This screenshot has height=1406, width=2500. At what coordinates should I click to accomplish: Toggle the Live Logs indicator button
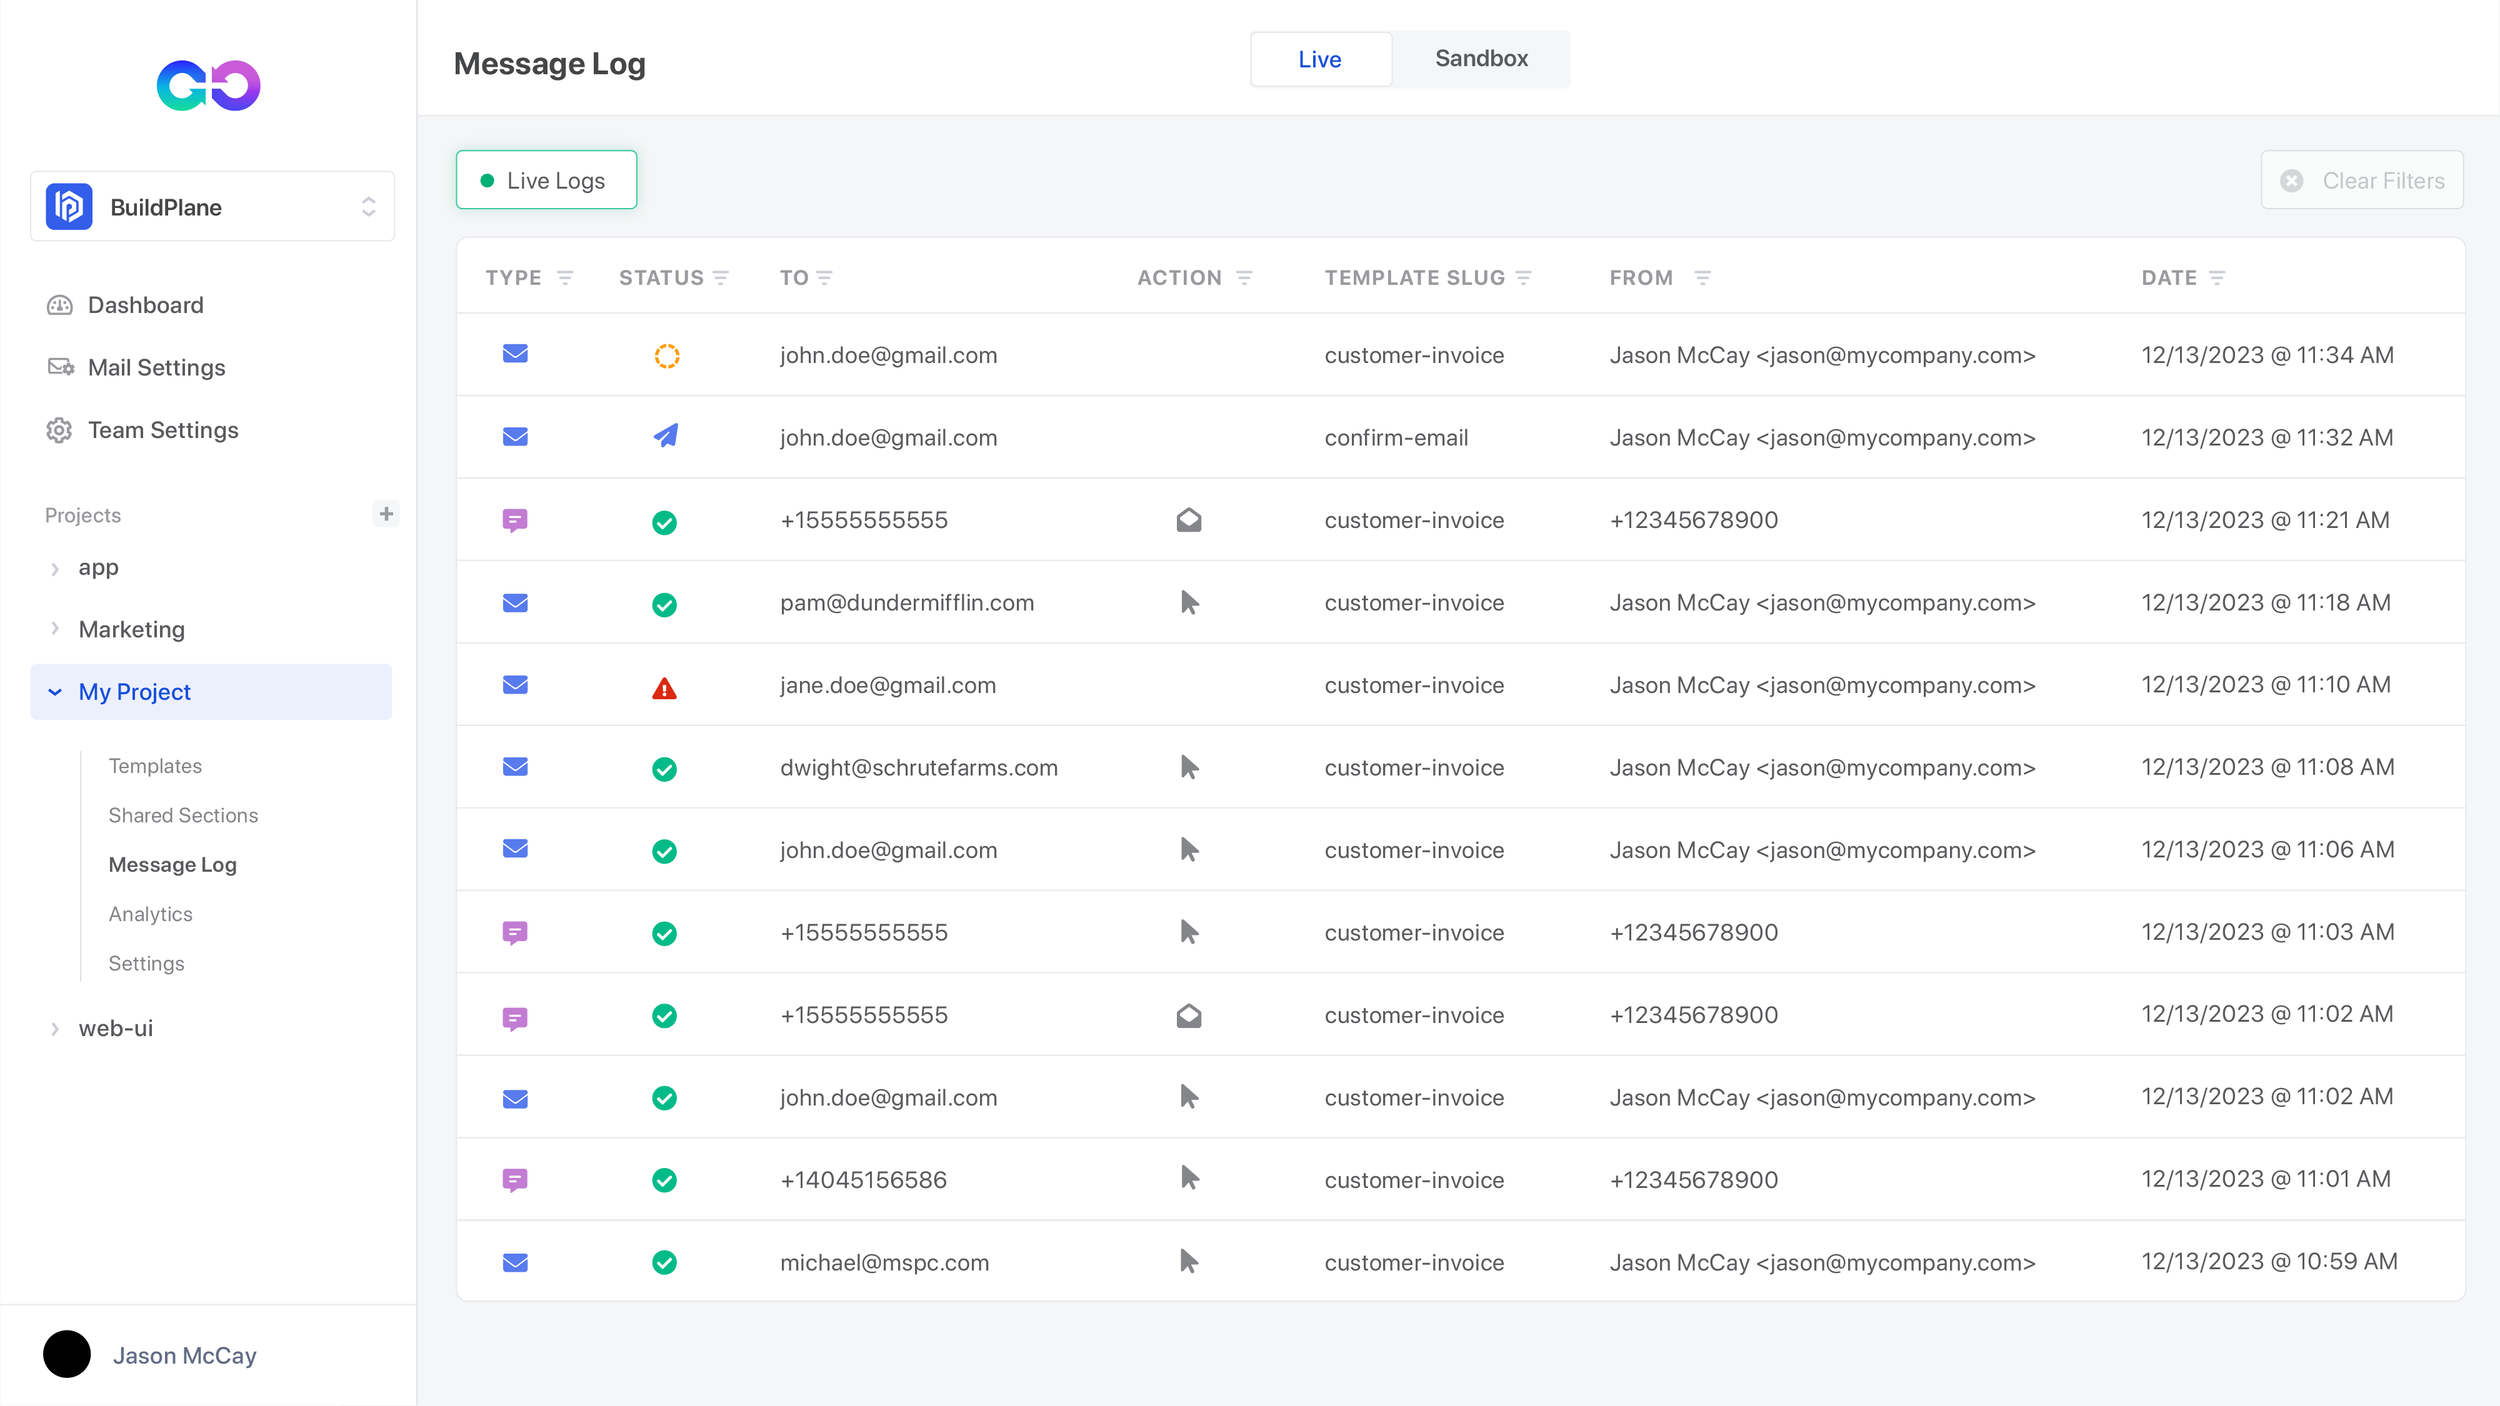546,180
